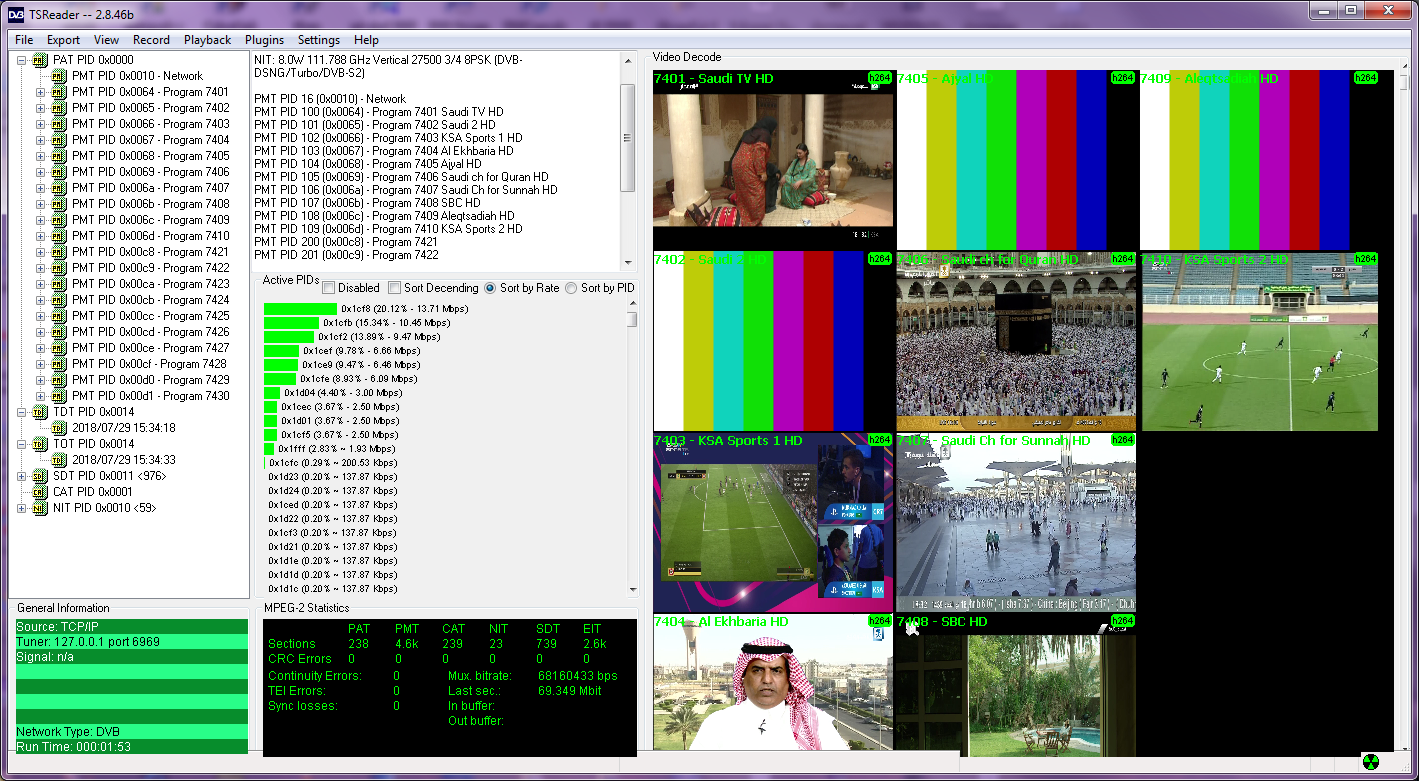Click the TDT icon beside TDT PID 0x0014

[40, 412]
